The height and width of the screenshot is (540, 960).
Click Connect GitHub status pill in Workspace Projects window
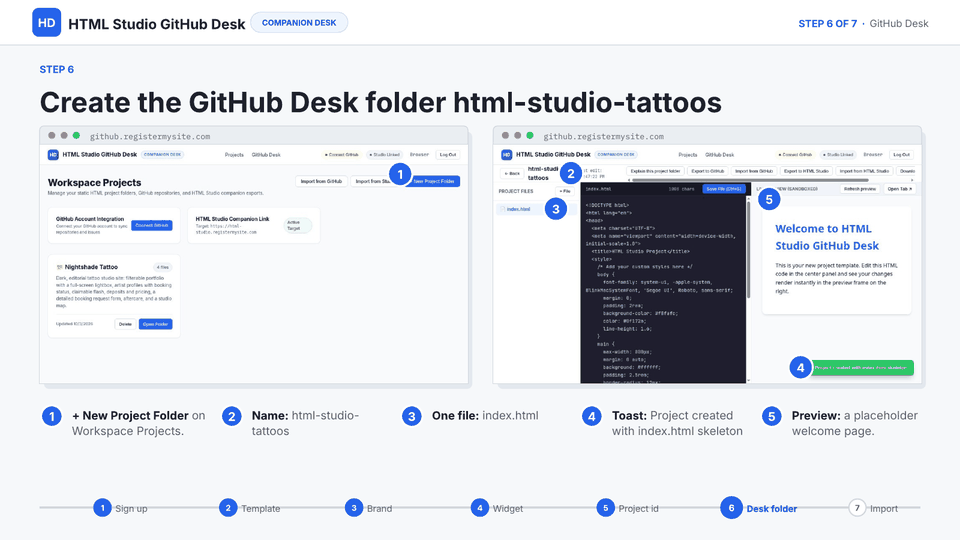tap(342, 155)
